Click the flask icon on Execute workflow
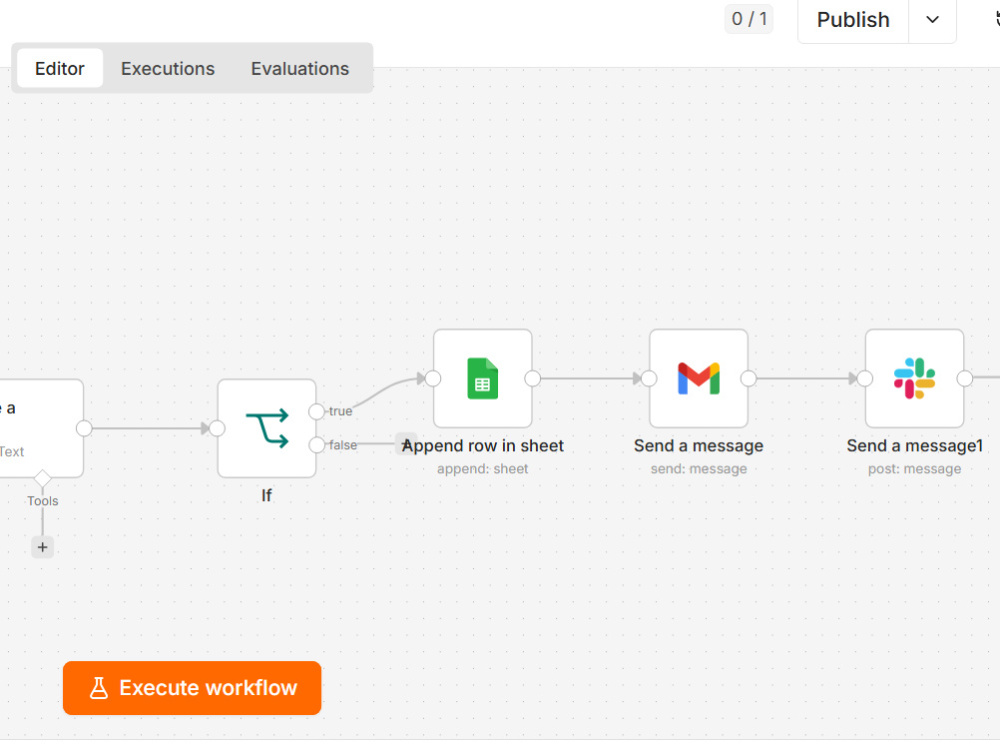 [99, 688]
